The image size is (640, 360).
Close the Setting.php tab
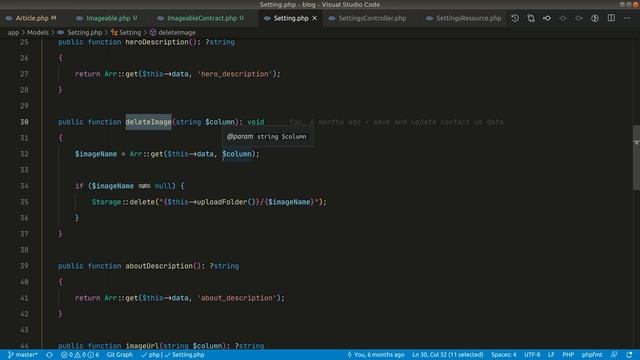314,18
